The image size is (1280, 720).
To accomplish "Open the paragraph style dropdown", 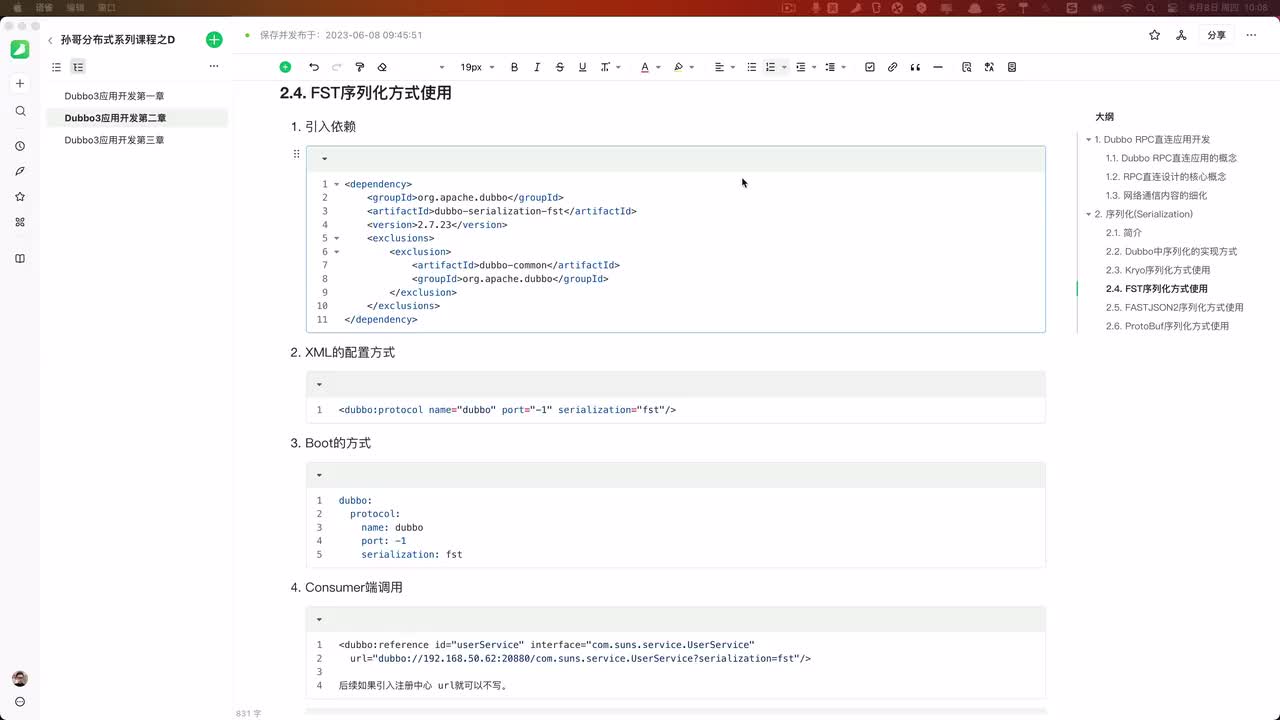I will (442, 67).
